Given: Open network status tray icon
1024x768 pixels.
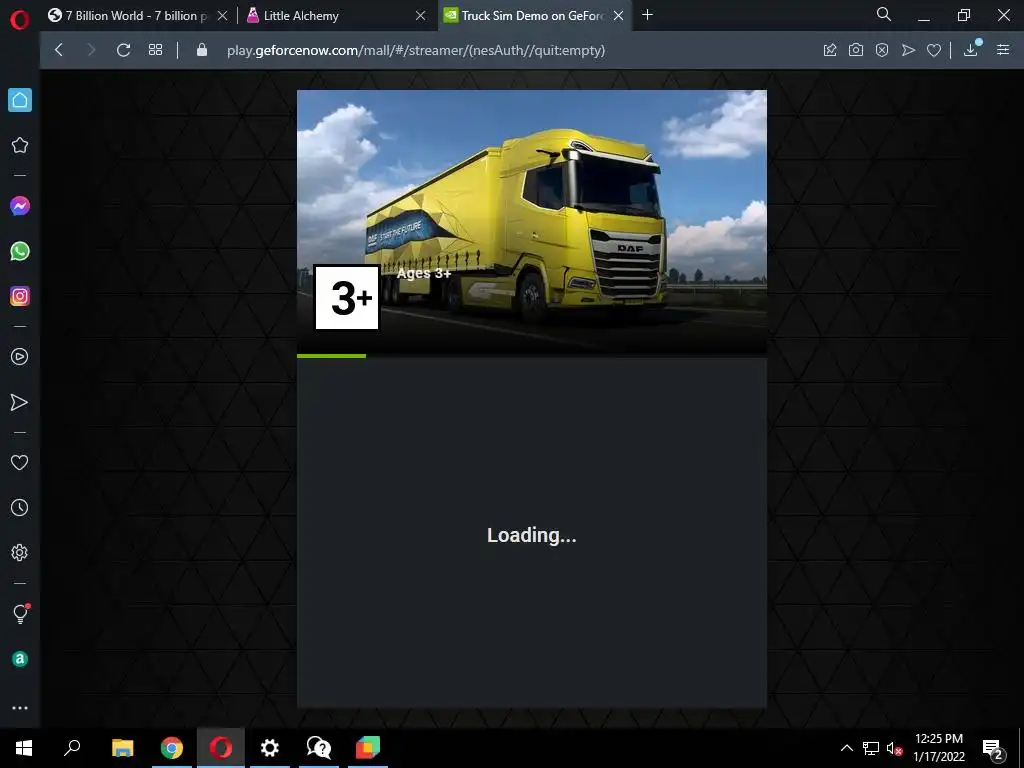Looking at the screenshot, I should [871, 748].
